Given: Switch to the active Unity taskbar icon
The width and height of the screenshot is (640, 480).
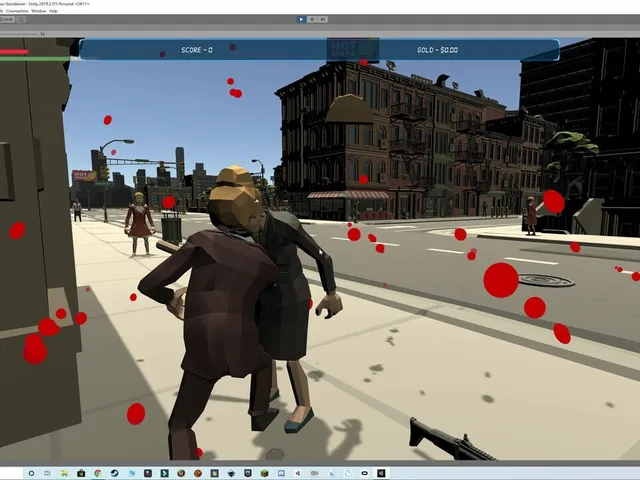Looking at the screenshot, I should [x=381, y=473].
